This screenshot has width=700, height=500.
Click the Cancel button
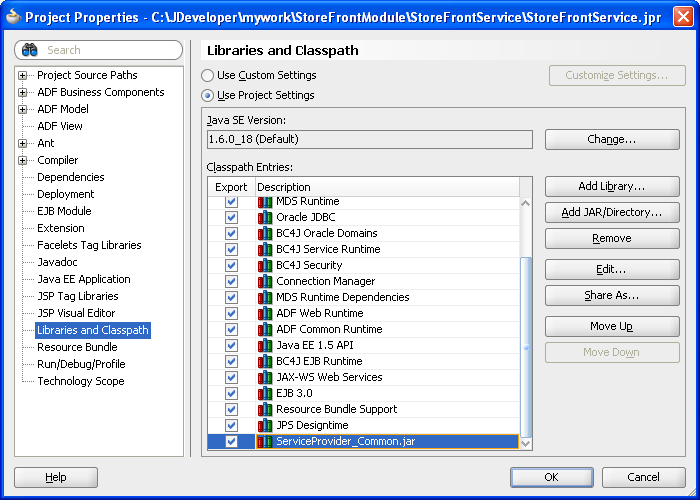[x=643, y=477]
